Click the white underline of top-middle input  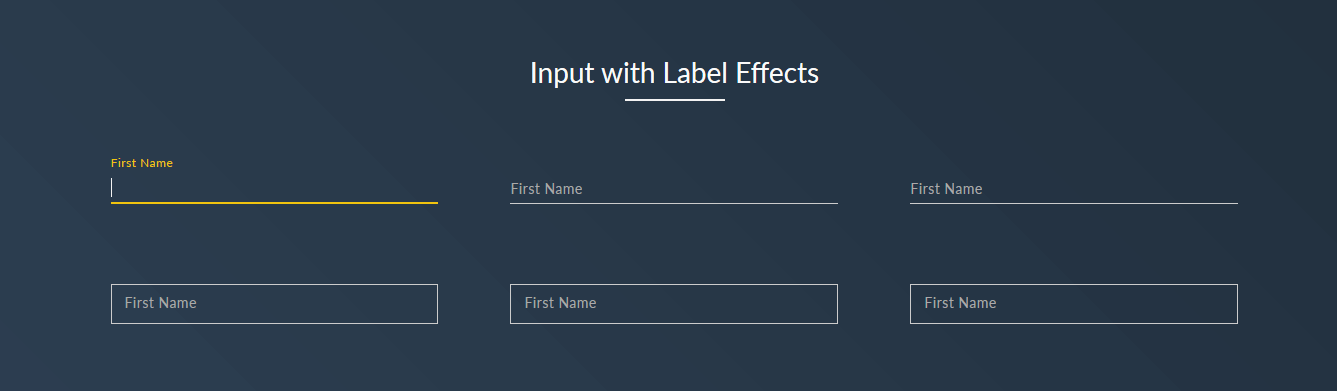[674, 203]
